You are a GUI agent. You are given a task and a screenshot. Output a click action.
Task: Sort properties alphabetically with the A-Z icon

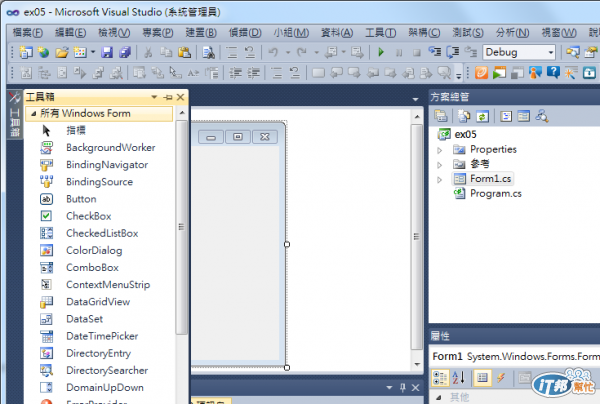pyautogui.click(x=459, y=378)
